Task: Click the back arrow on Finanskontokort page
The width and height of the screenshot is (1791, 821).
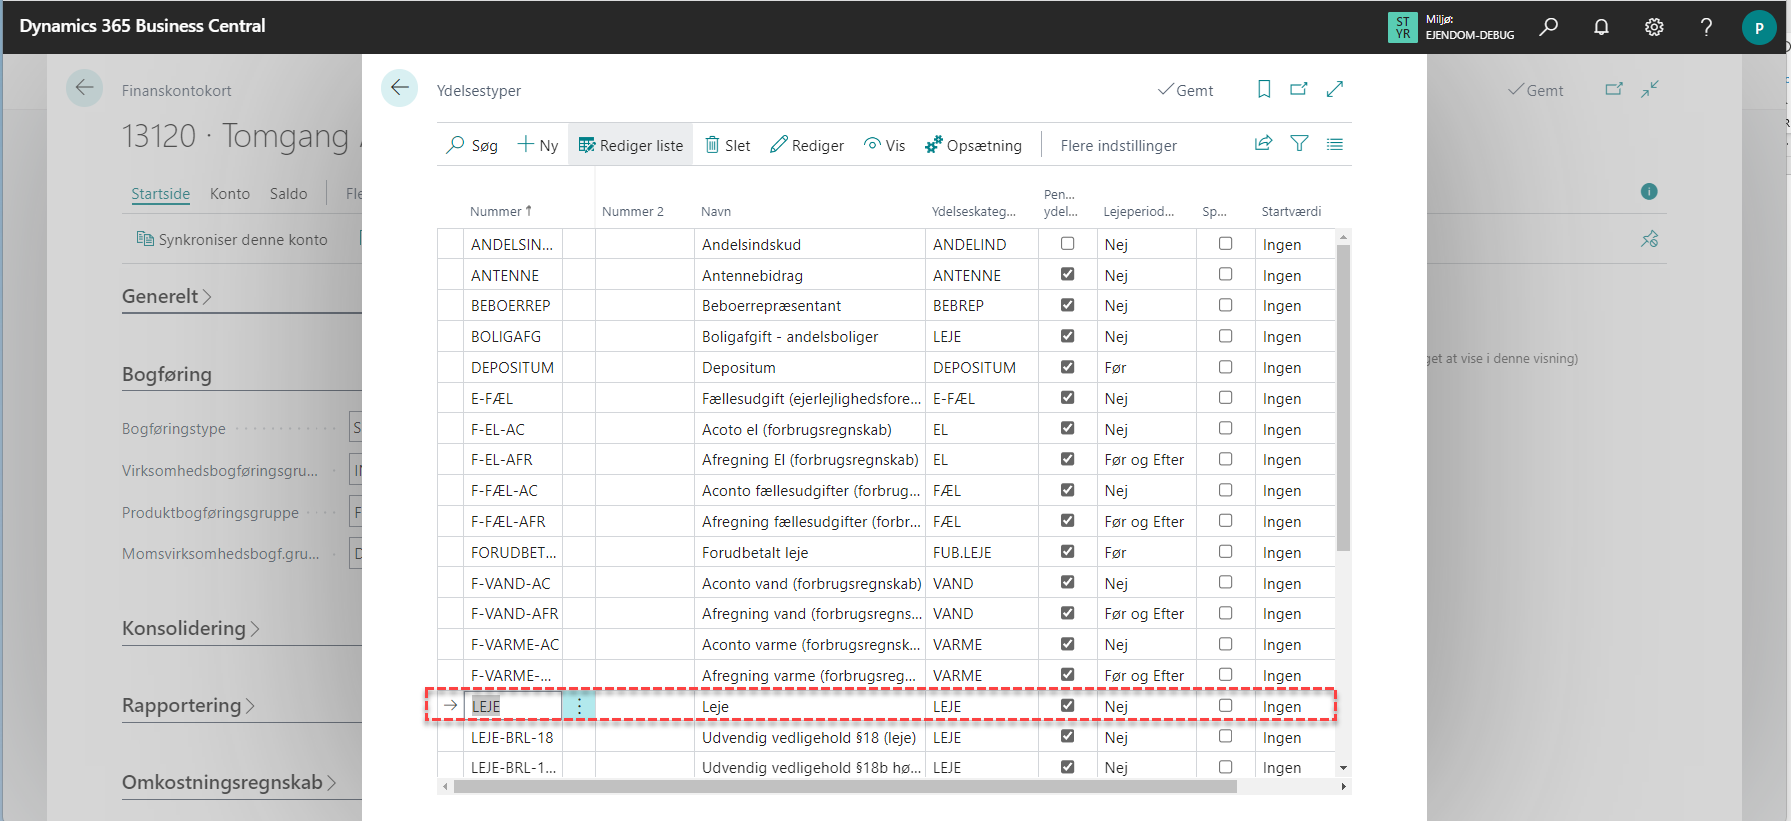Action: 84,88
